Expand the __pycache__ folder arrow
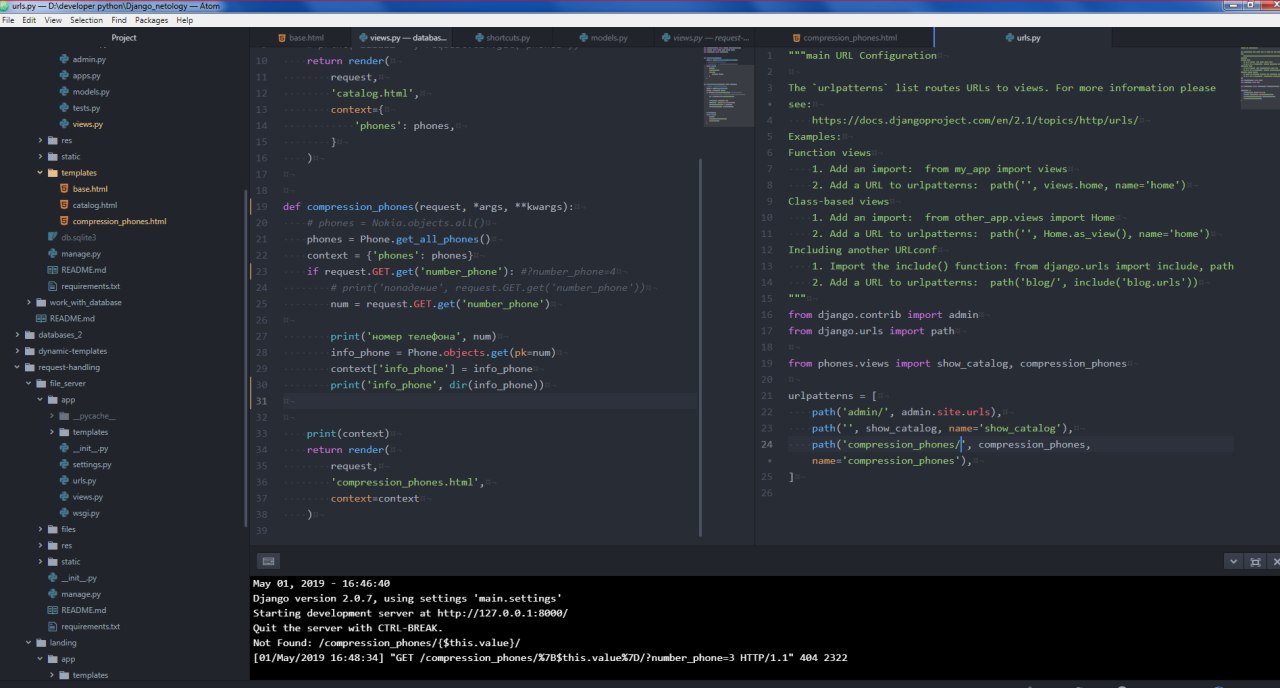Screen dimensions: 1280x688 [x=52, y=416]
